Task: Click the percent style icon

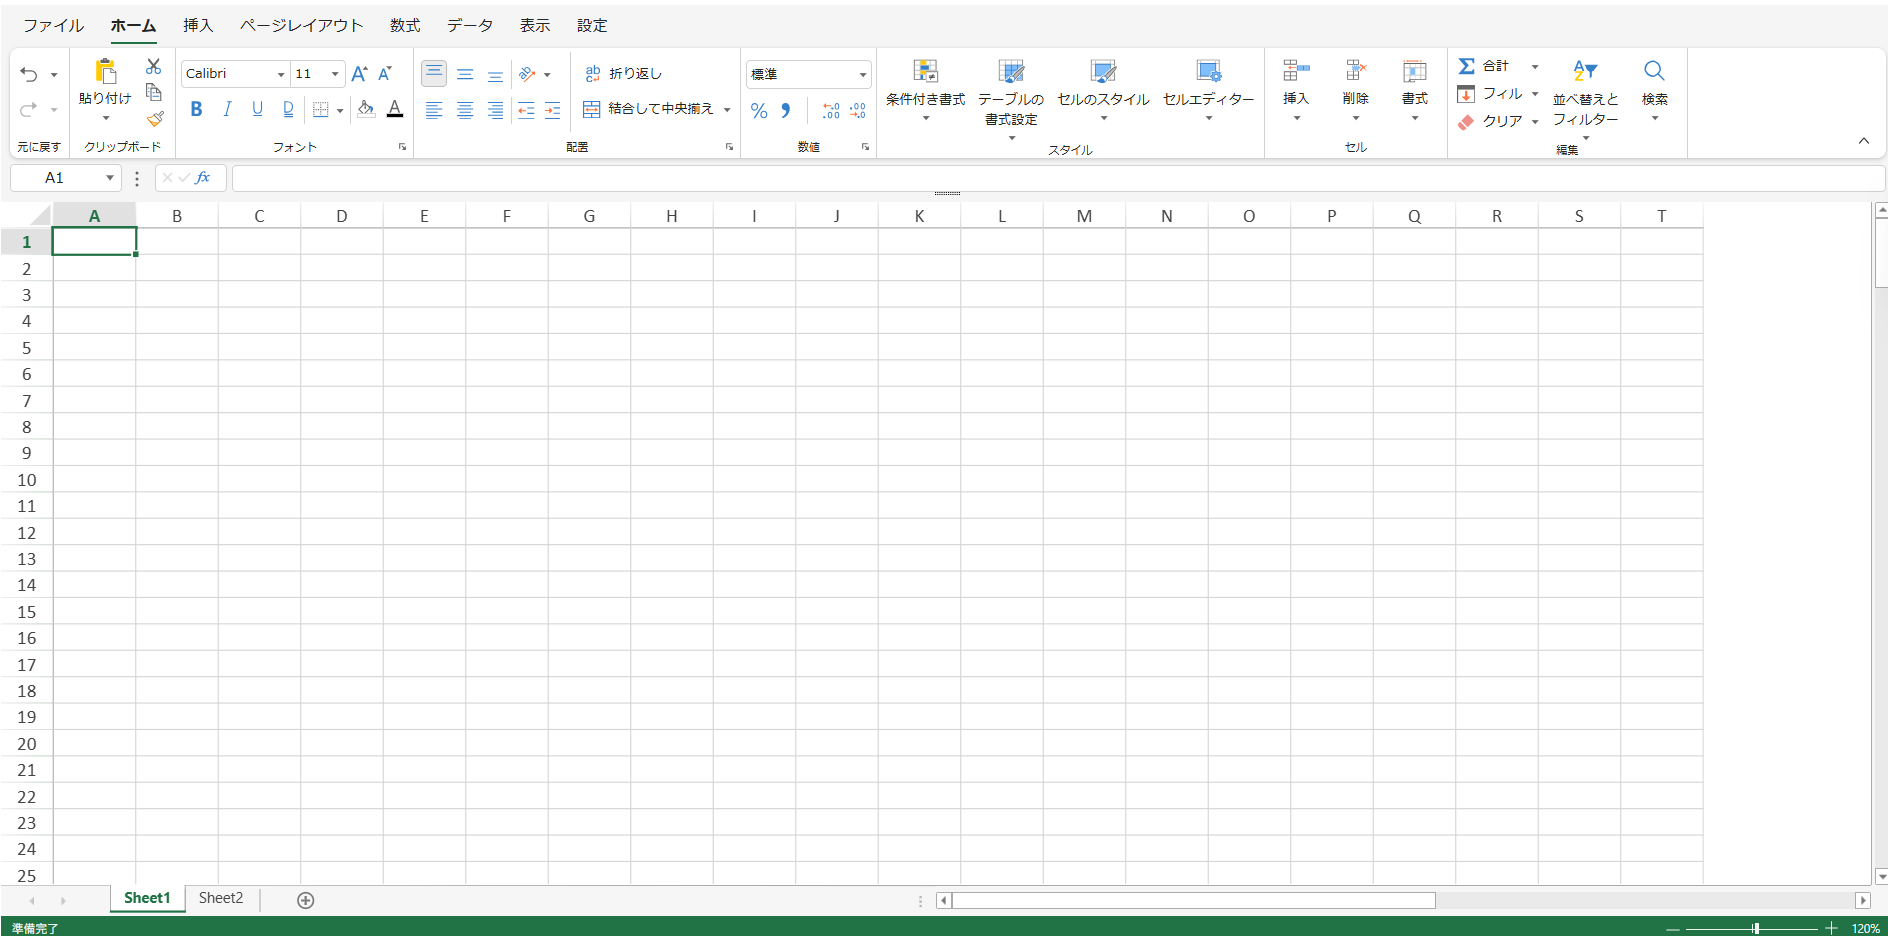Action: click(x=759, y=111)
